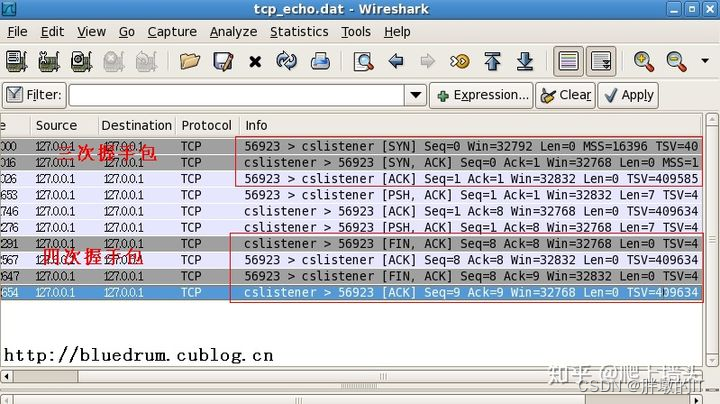
Task: Sort by Source column header
Action: click(x=64, y=125)
